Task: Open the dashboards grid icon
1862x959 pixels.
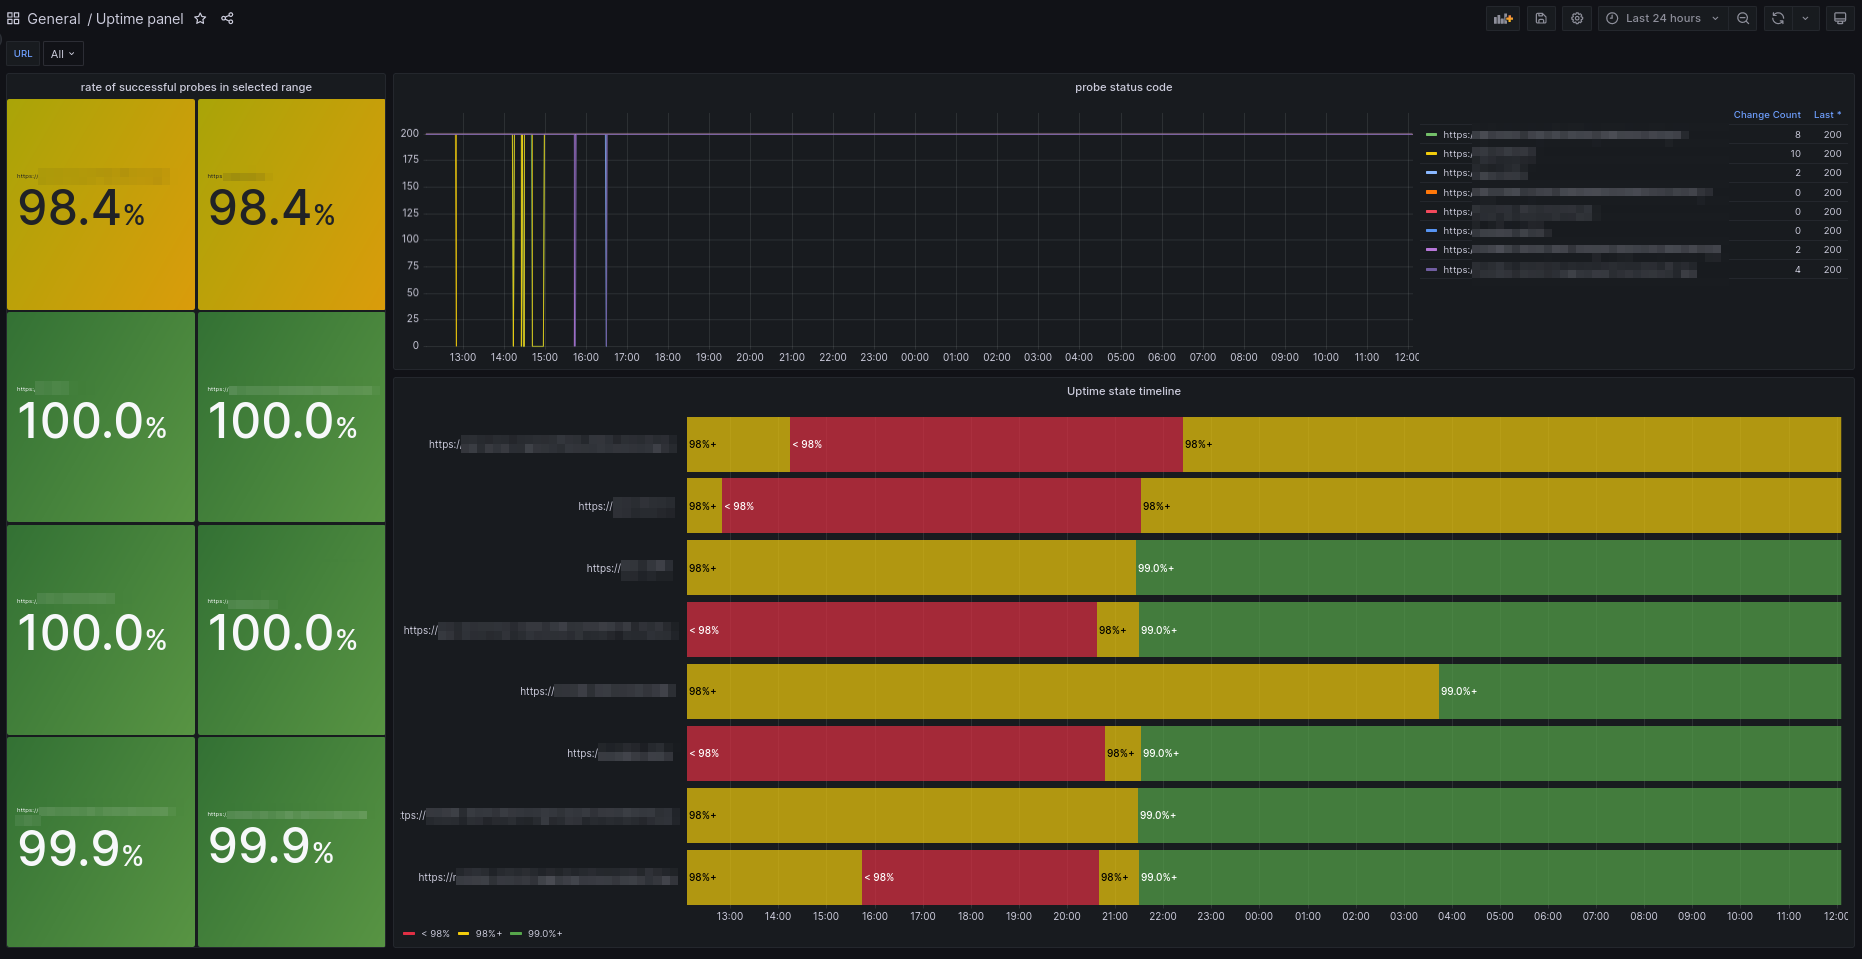Action: tap(13, 18)
